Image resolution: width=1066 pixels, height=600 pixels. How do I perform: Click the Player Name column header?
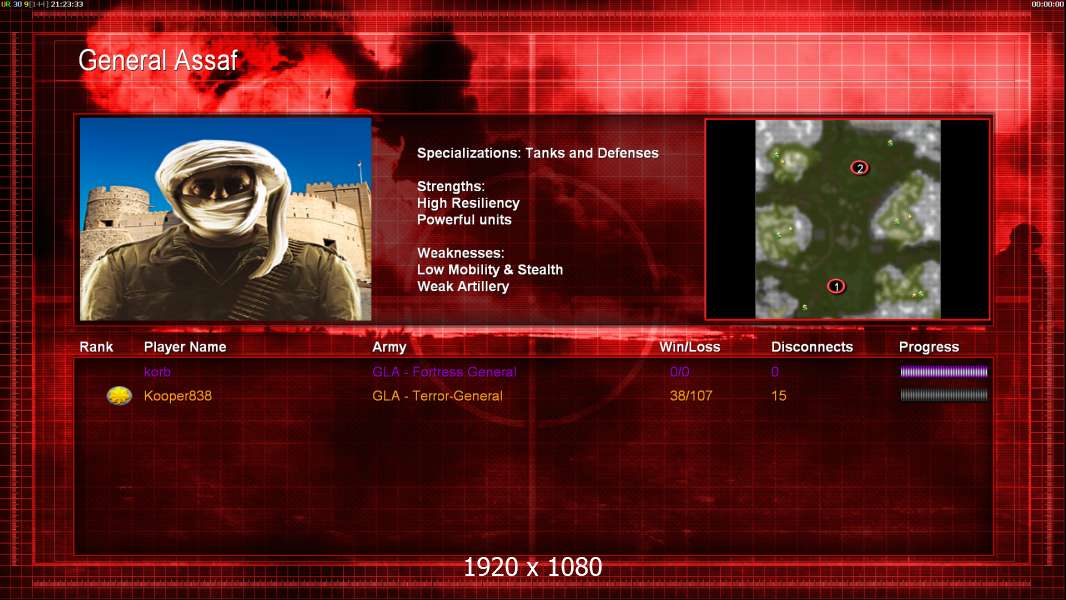[x=185, y=347]
